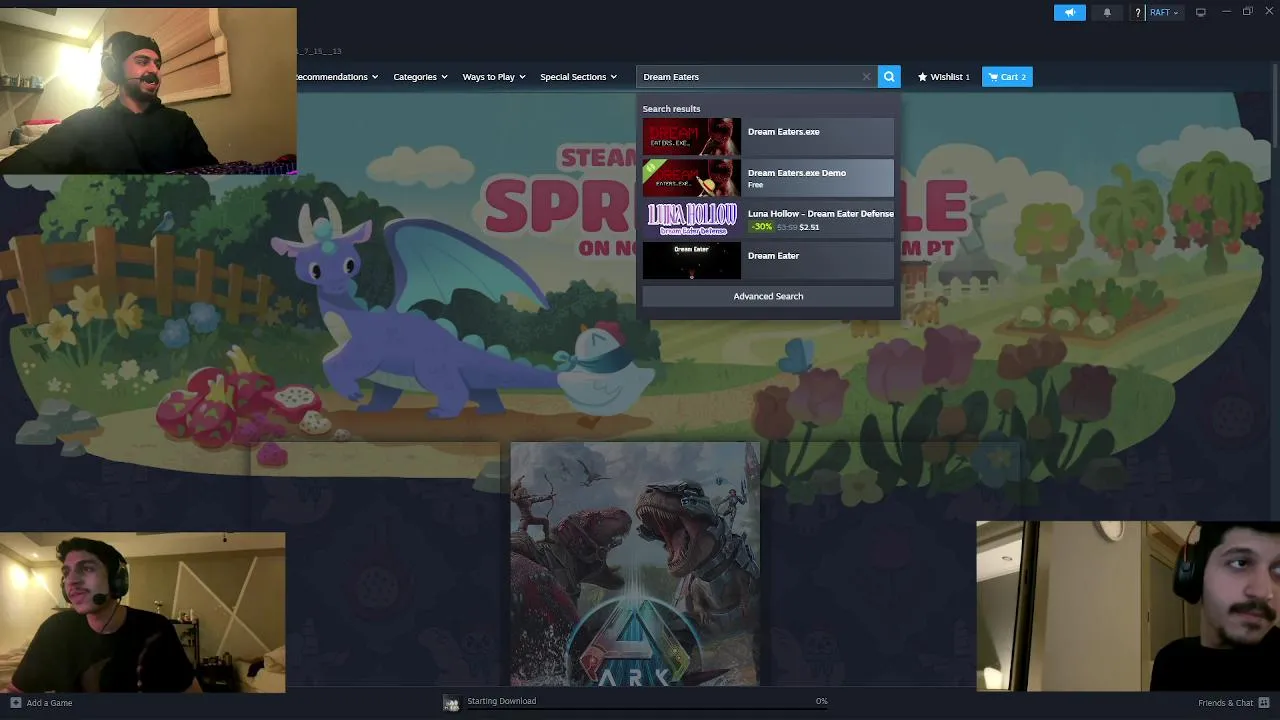Screen dimensions: 1280x720
Task: Expand the Ways to Play menu
Action: tap(494, 77)
